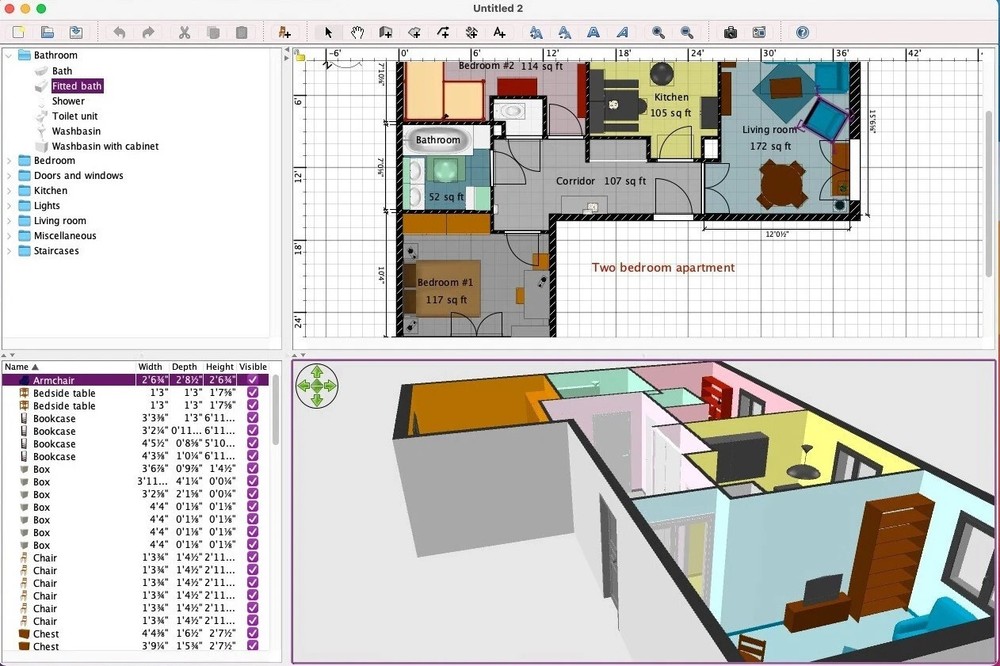Undo the last action
The image size is (1000, 666).
[120, 32]
